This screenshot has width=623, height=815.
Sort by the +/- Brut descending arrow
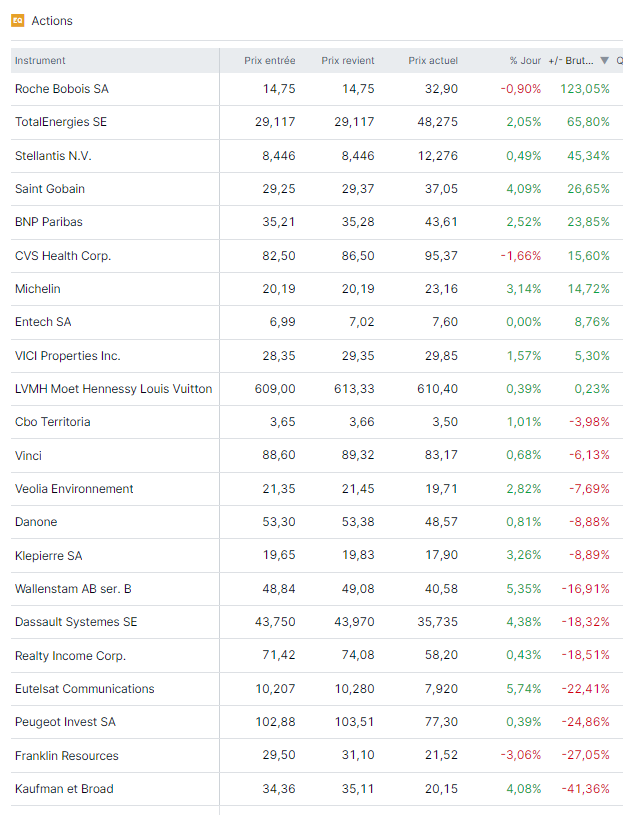tap(604, 61)
